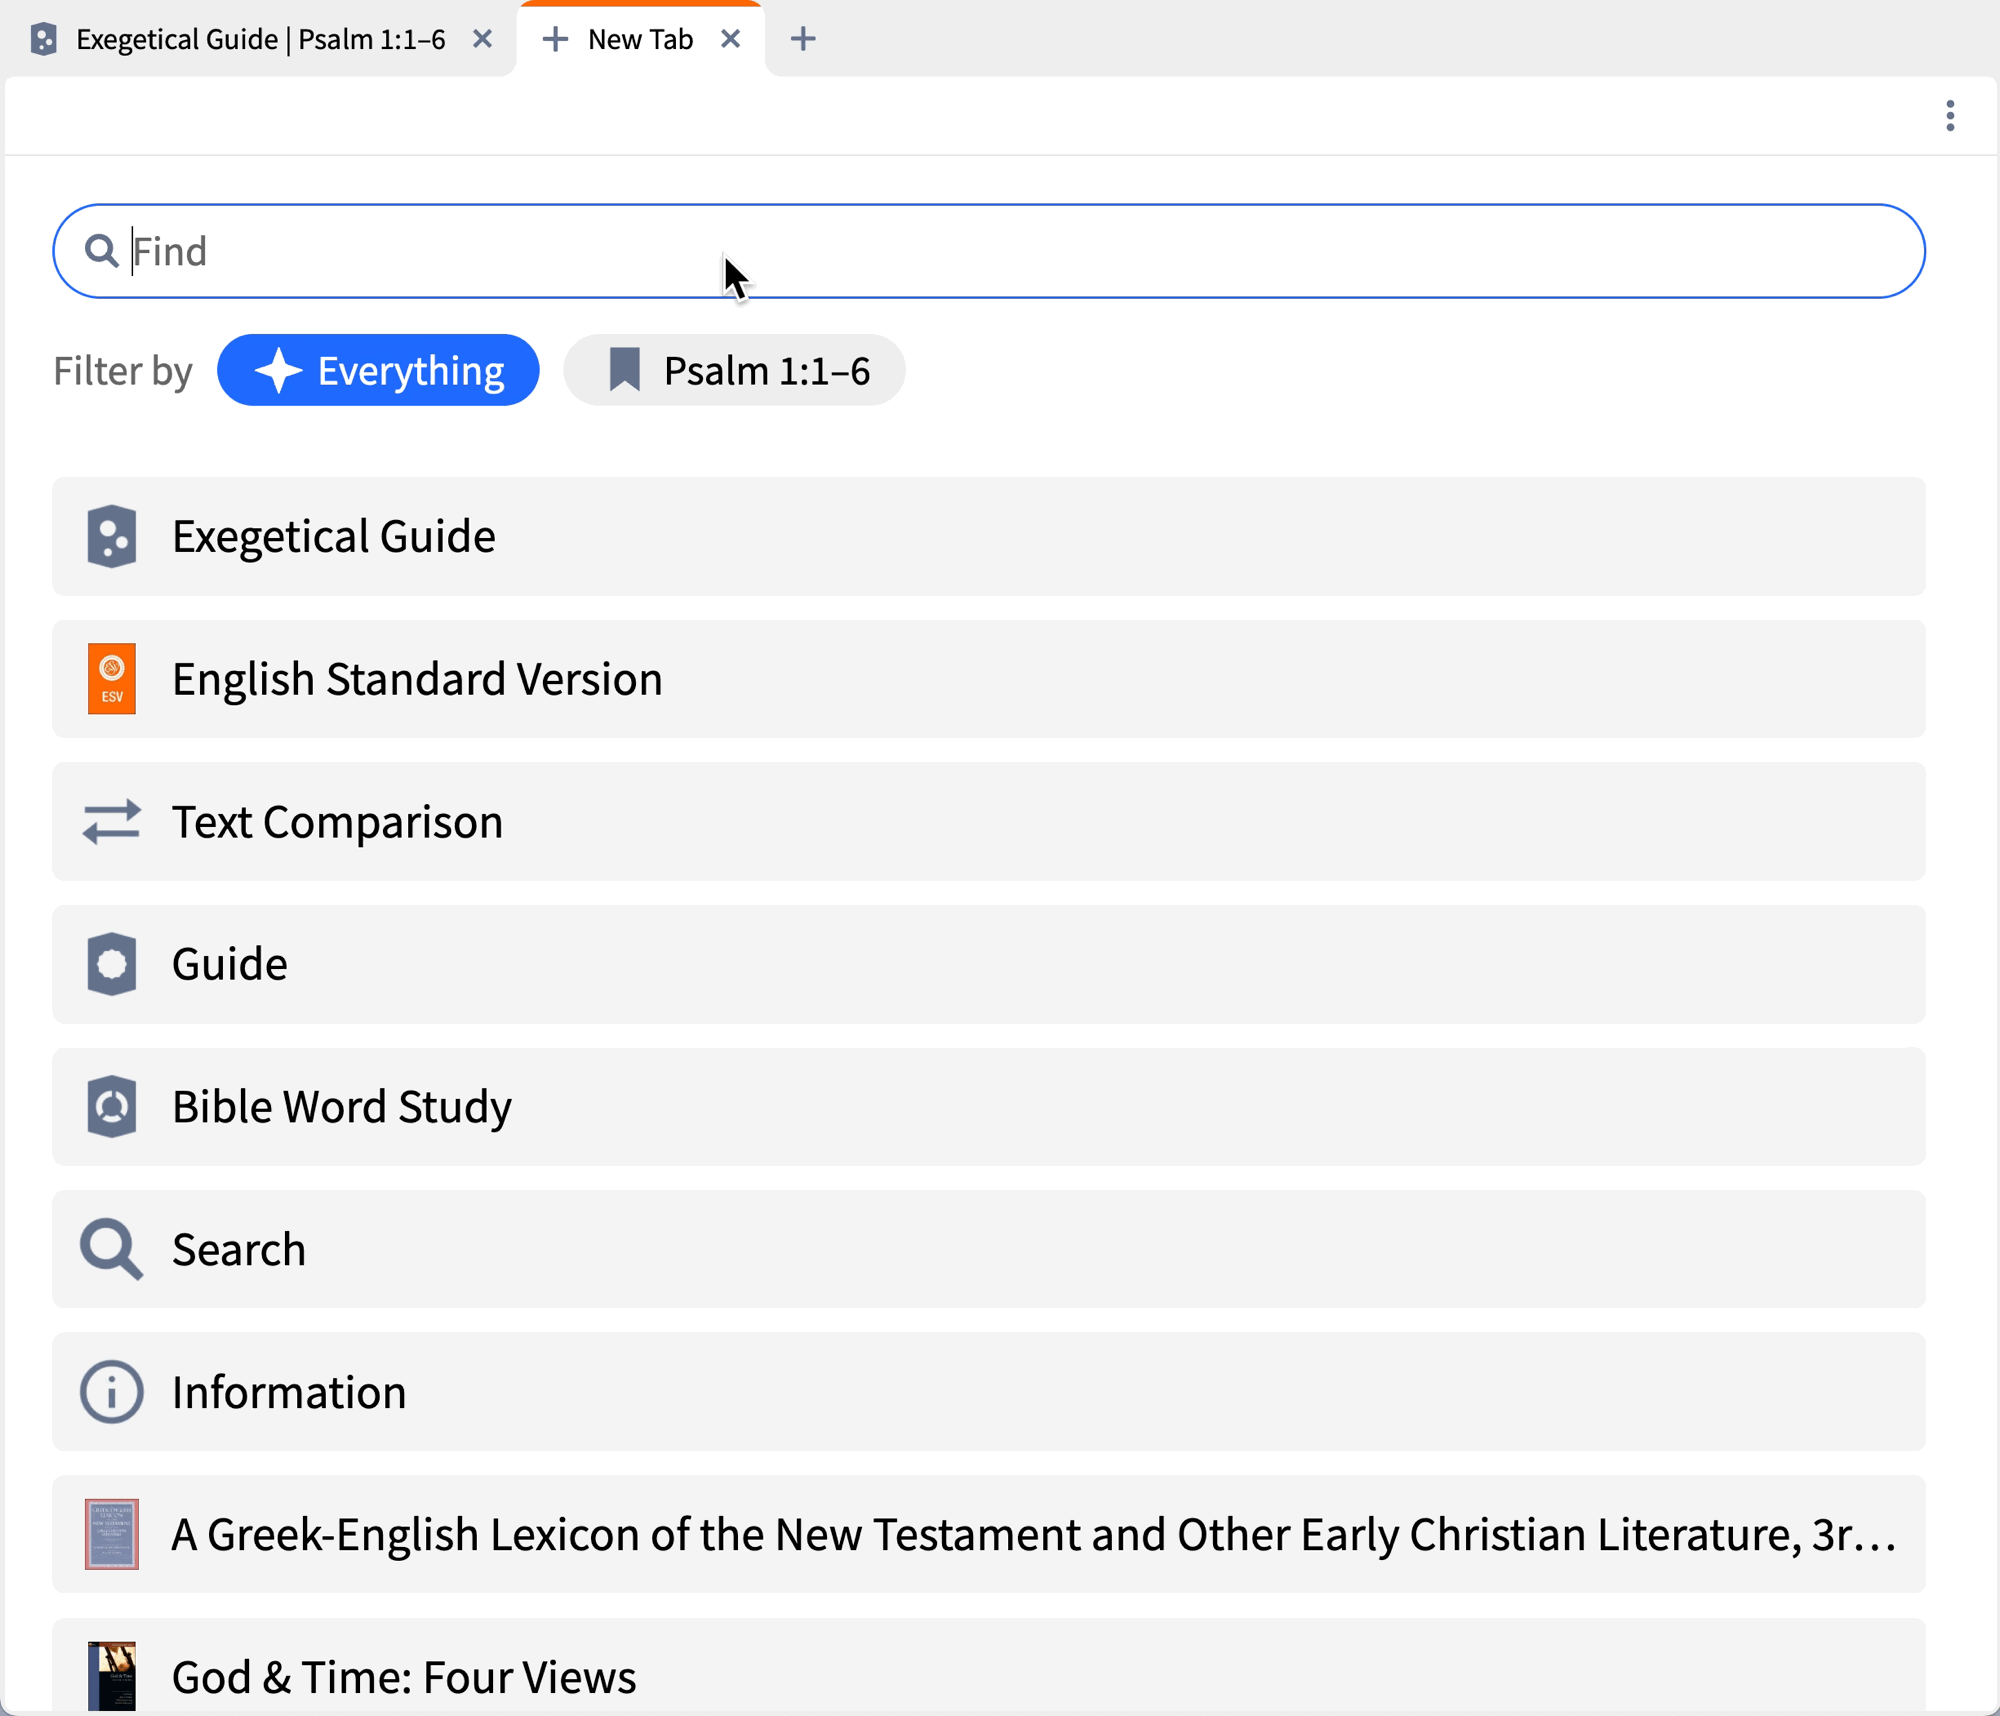Switch to Exegetical Guide Psalm tab

click(260, 40)
